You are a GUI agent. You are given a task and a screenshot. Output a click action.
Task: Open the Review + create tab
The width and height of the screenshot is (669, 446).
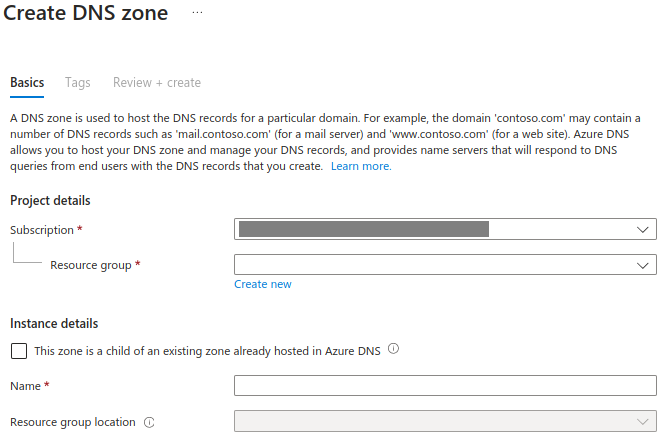(157, 82)
